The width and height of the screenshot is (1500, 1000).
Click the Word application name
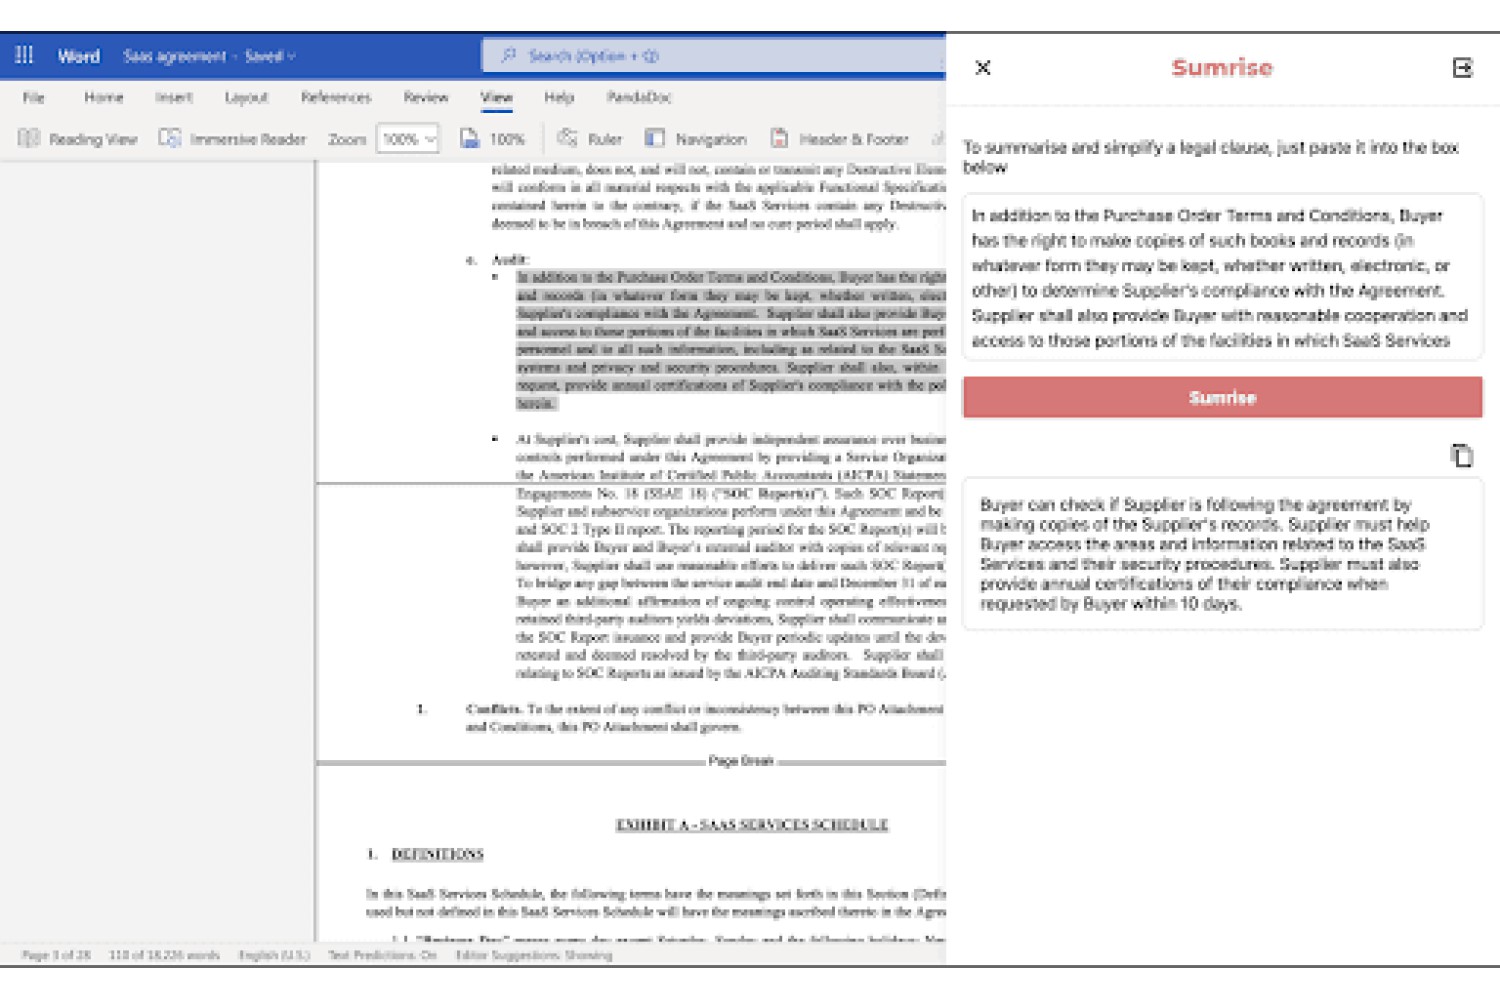(x=78, y=56)
